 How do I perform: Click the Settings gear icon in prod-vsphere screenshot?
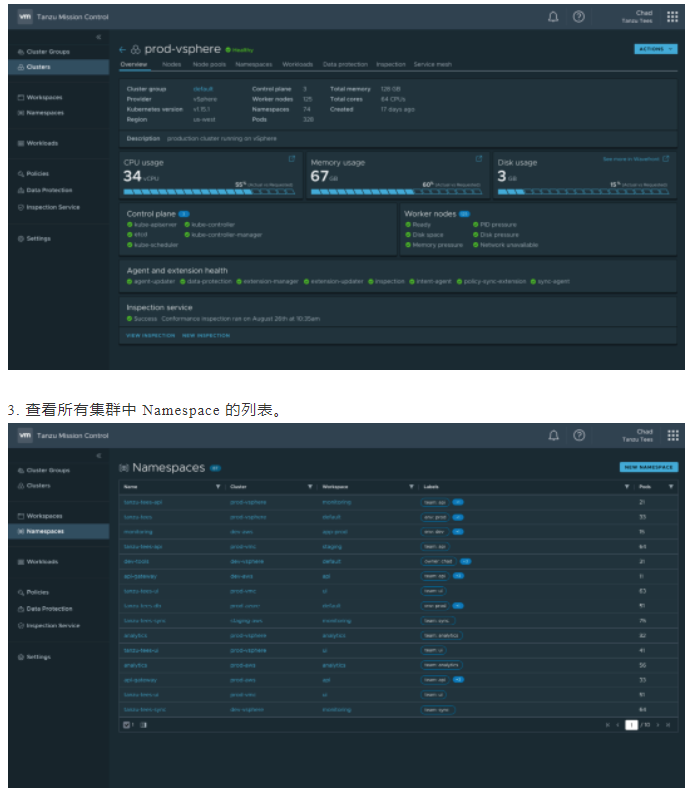click(21, 239)
